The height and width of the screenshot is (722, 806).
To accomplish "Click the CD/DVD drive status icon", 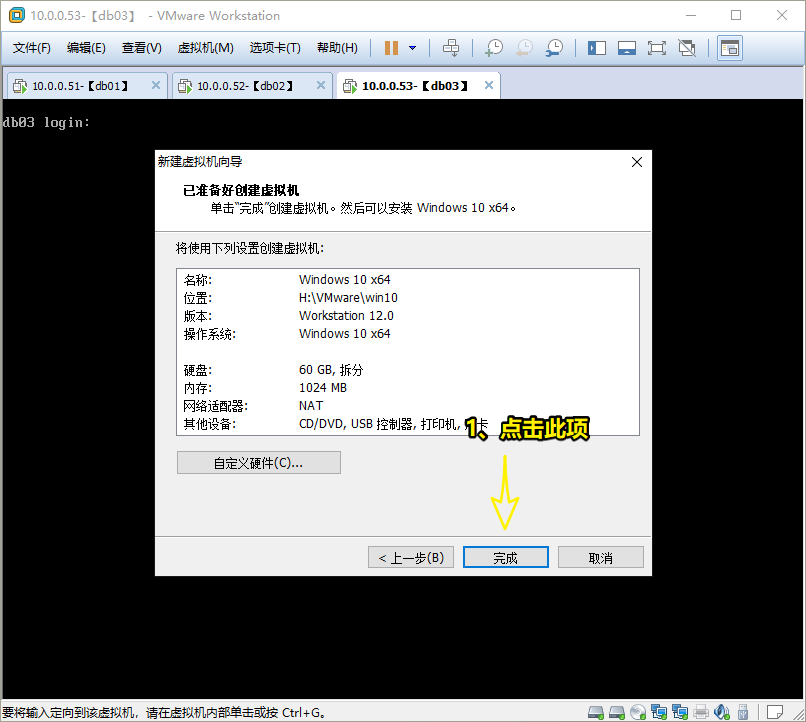I will point(638,712).
